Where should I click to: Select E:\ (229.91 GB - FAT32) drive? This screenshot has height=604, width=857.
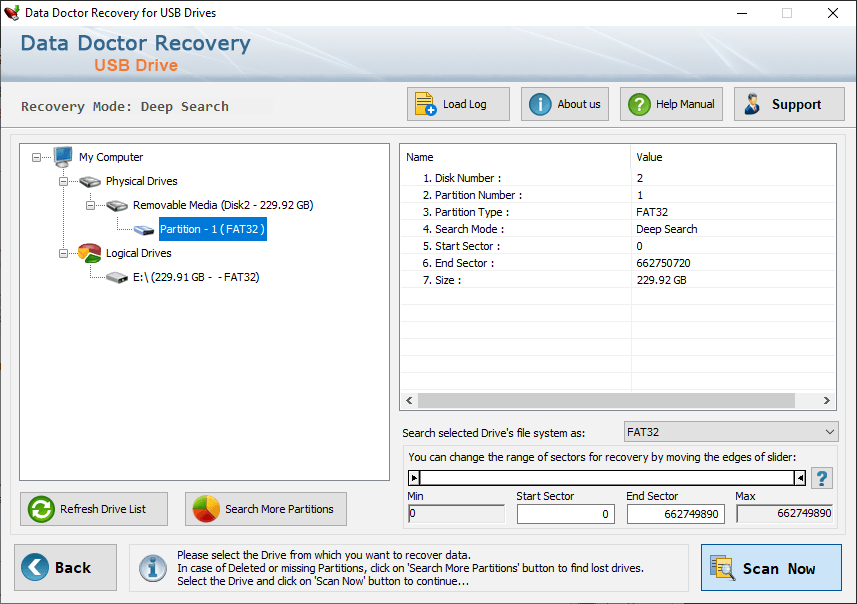pyautogui.click(x=196, y=277)
